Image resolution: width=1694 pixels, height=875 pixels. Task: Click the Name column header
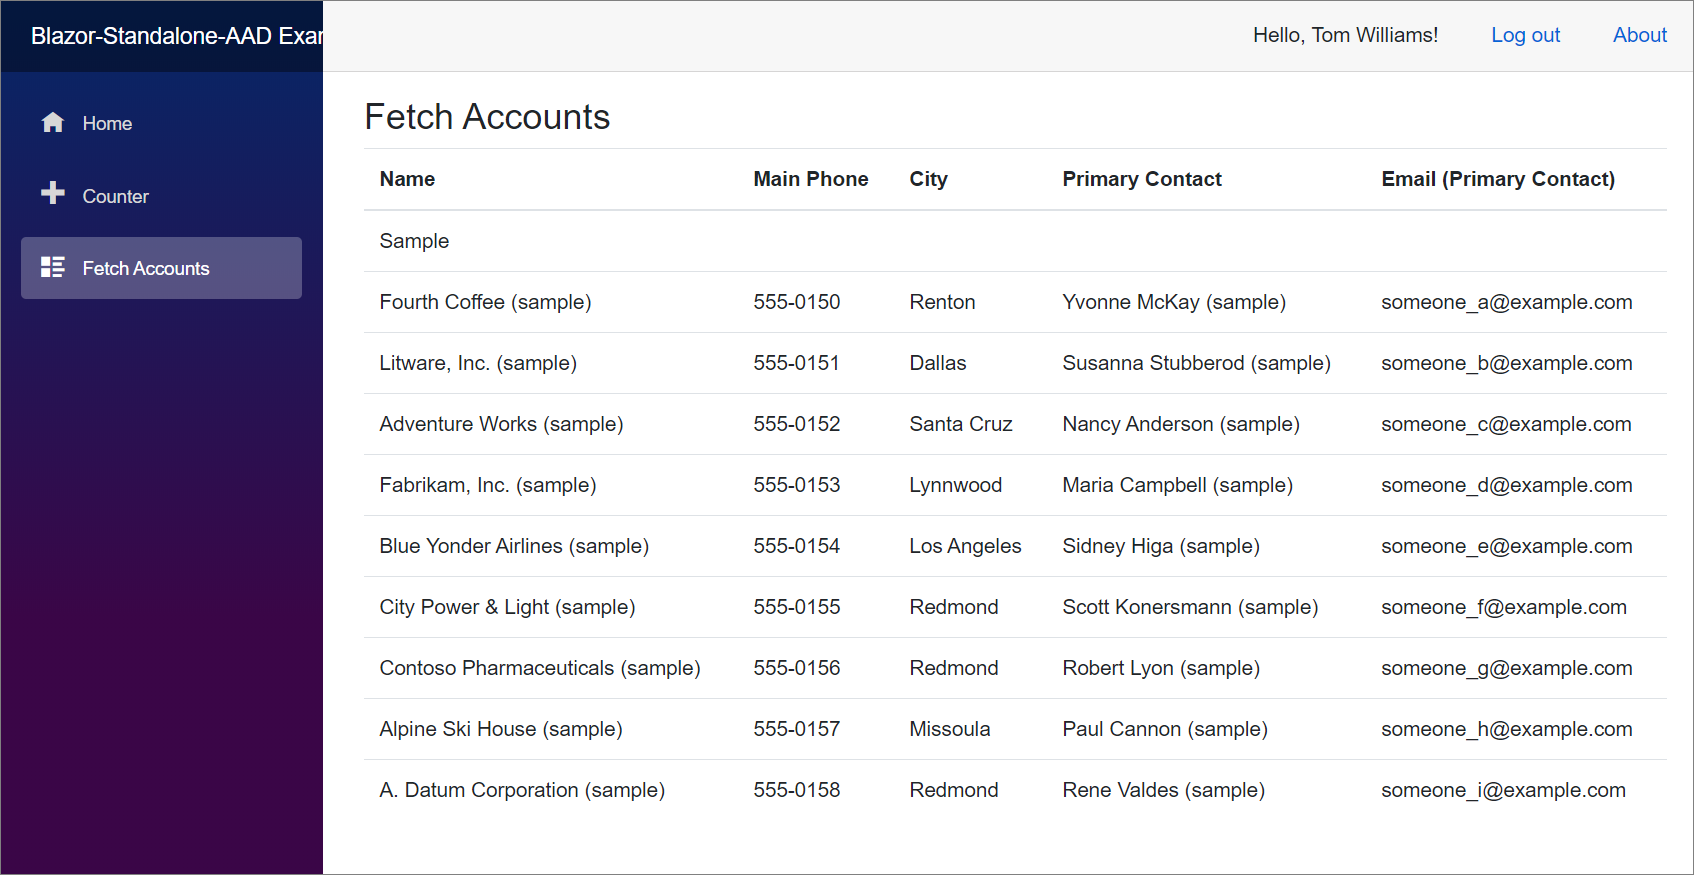click(x=407, y=179)
